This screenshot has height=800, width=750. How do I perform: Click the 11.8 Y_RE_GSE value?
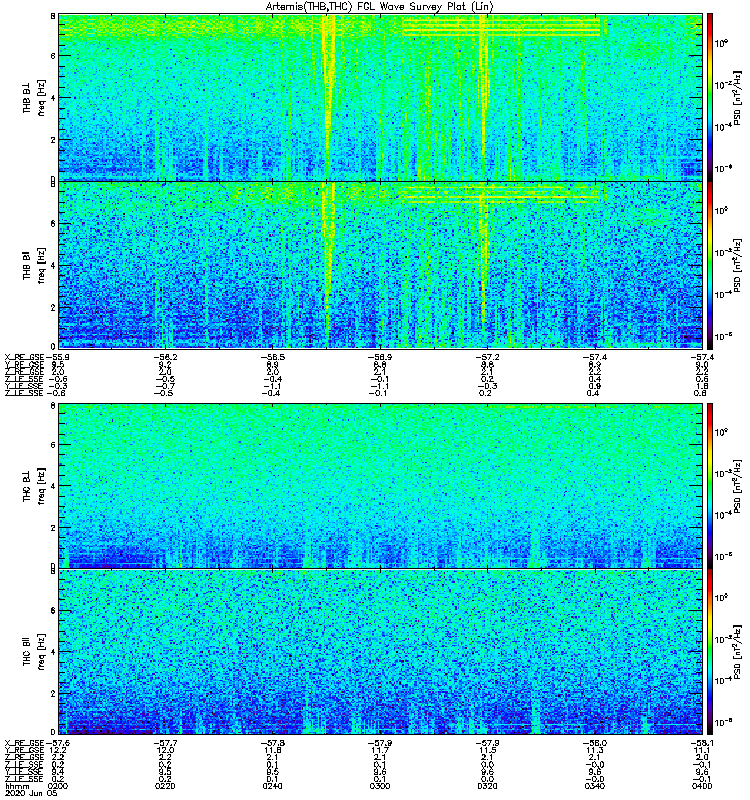[x=273, y=750]
